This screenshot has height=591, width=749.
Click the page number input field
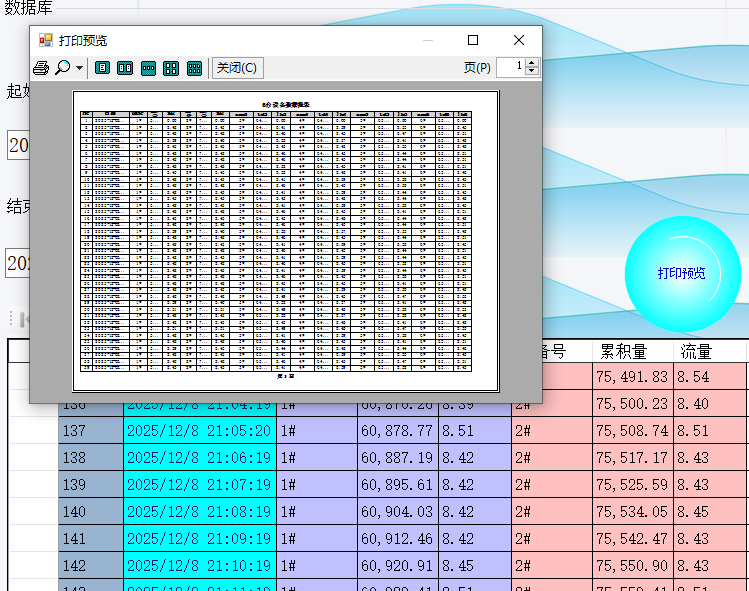click(x=510, y=67)
